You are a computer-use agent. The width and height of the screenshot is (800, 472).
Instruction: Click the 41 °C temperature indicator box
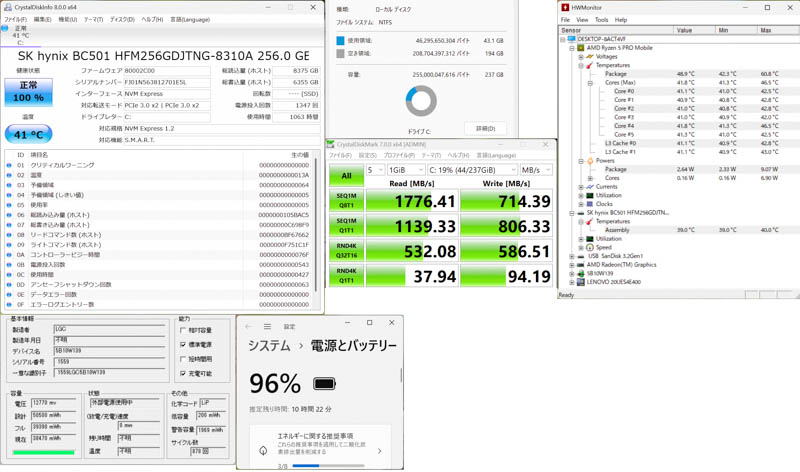click(28, 134)
